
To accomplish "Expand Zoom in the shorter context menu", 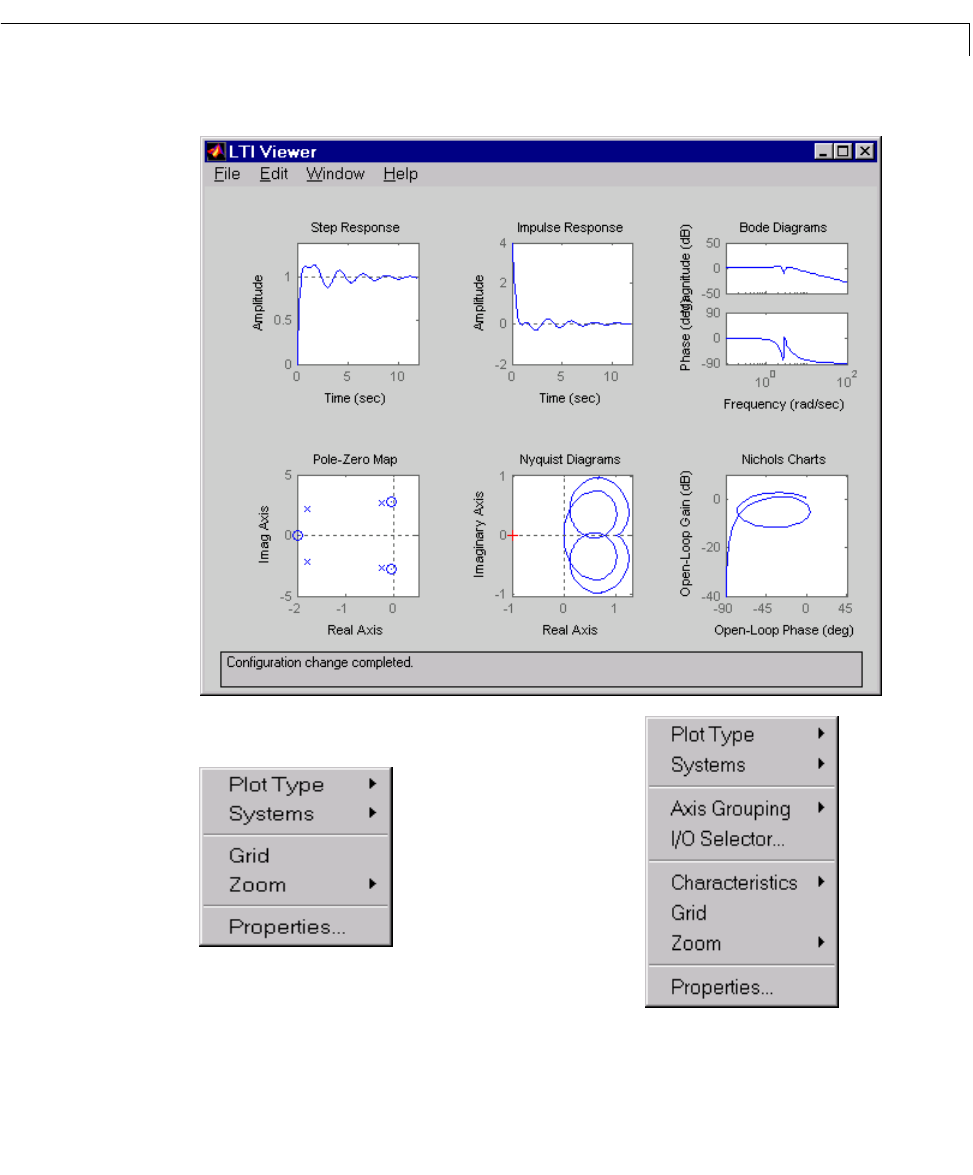I will (296, 885).
